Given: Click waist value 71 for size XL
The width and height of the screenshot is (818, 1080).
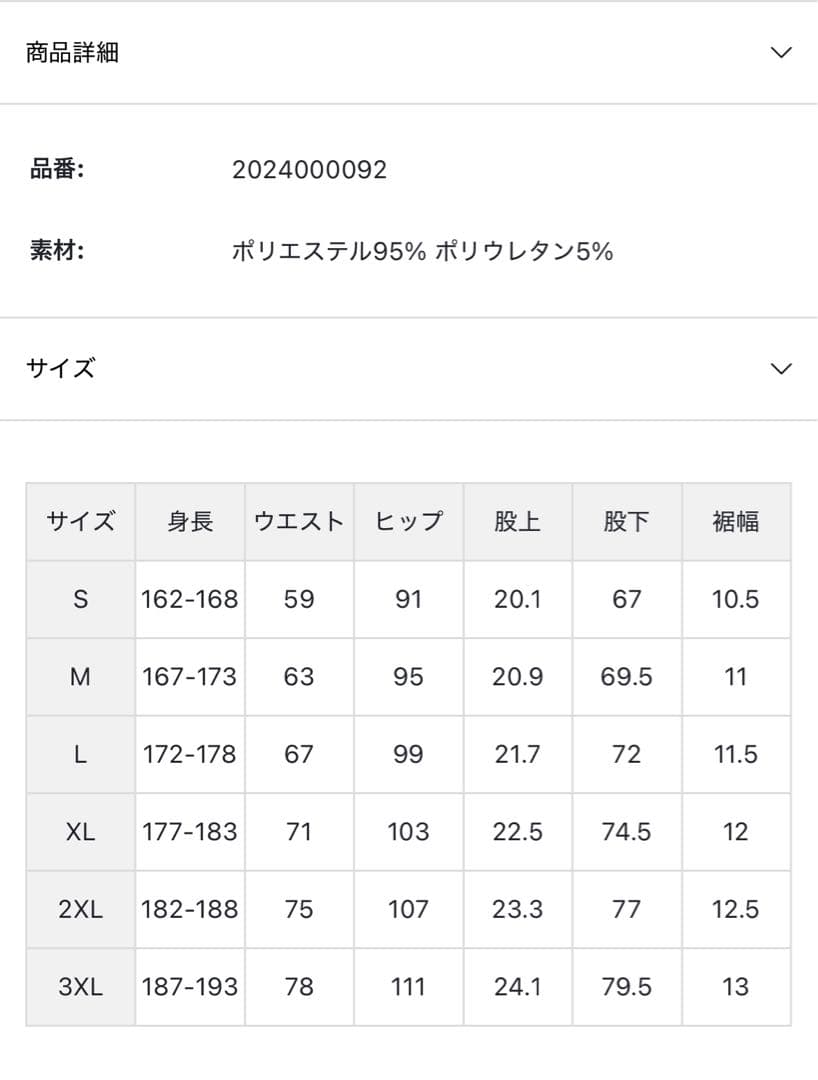Looking at the screenshot, I should (x=298, y=831).
